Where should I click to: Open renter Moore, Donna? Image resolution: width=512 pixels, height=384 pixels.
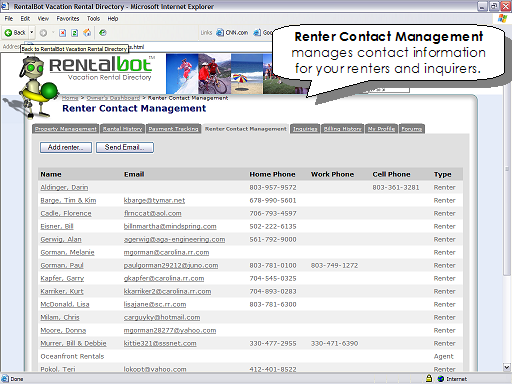coord(63,330)
